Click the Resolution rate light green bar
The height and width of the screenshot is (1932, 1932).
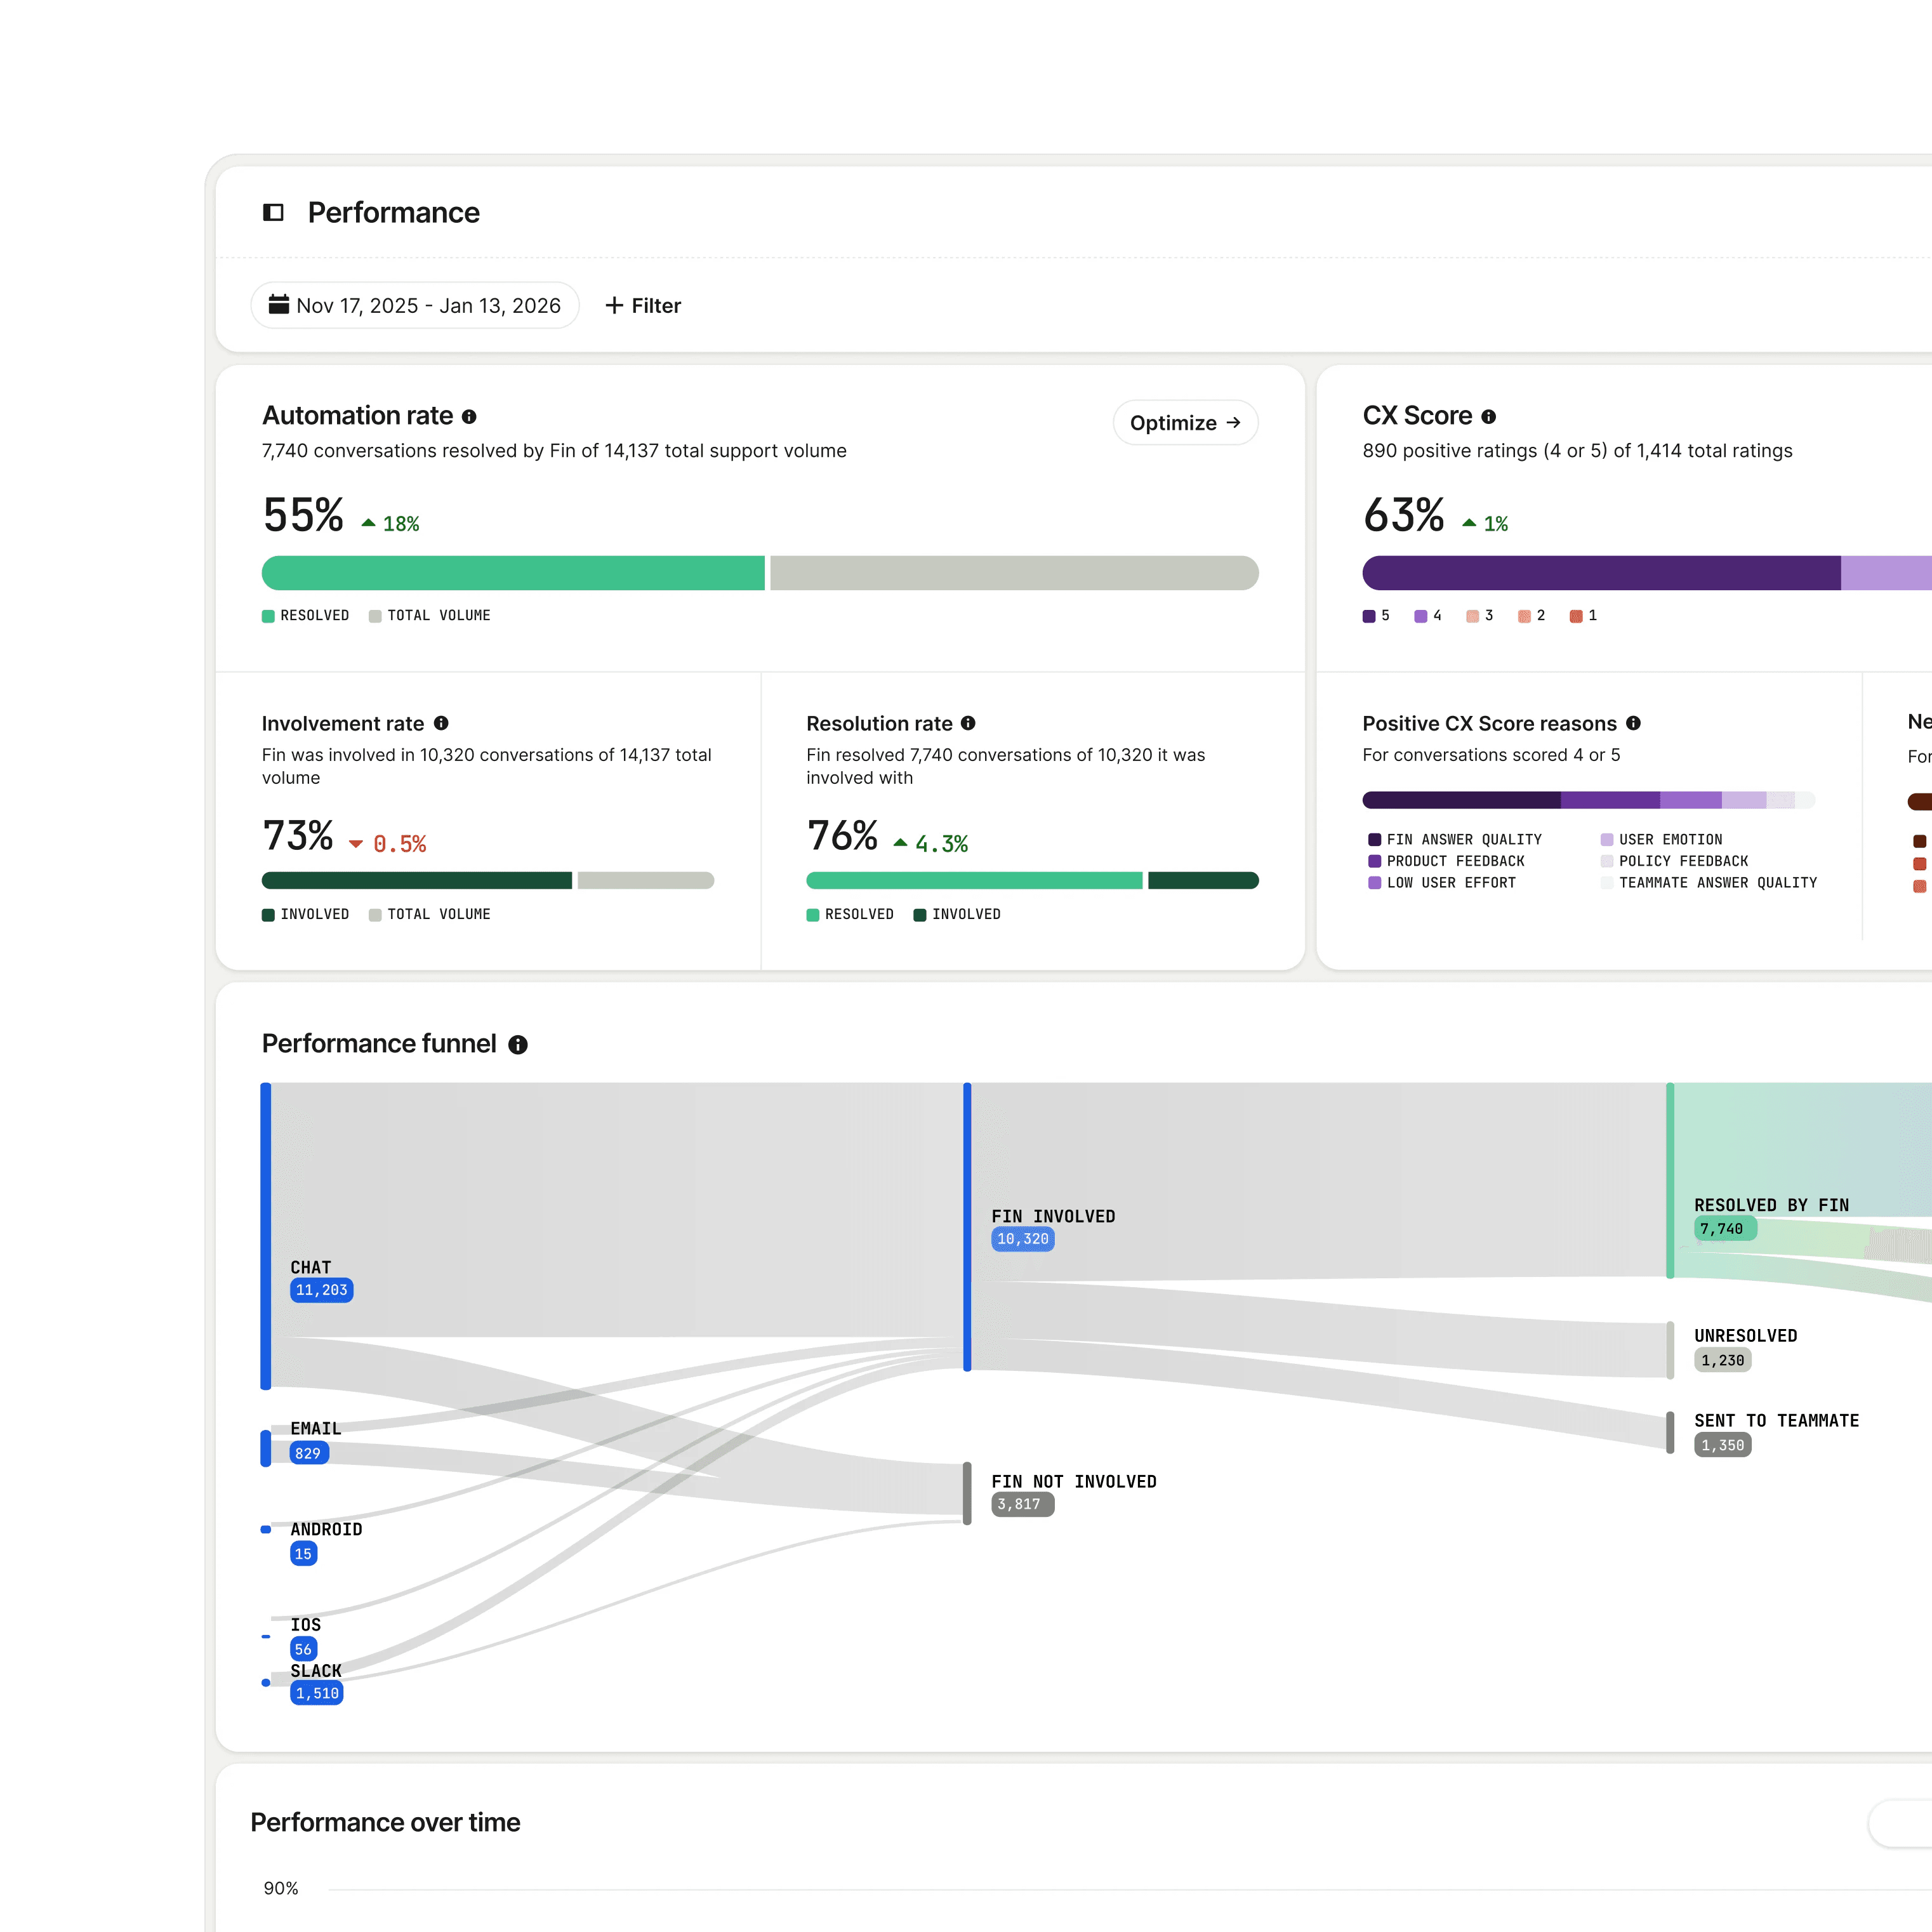tap(974, 881)
